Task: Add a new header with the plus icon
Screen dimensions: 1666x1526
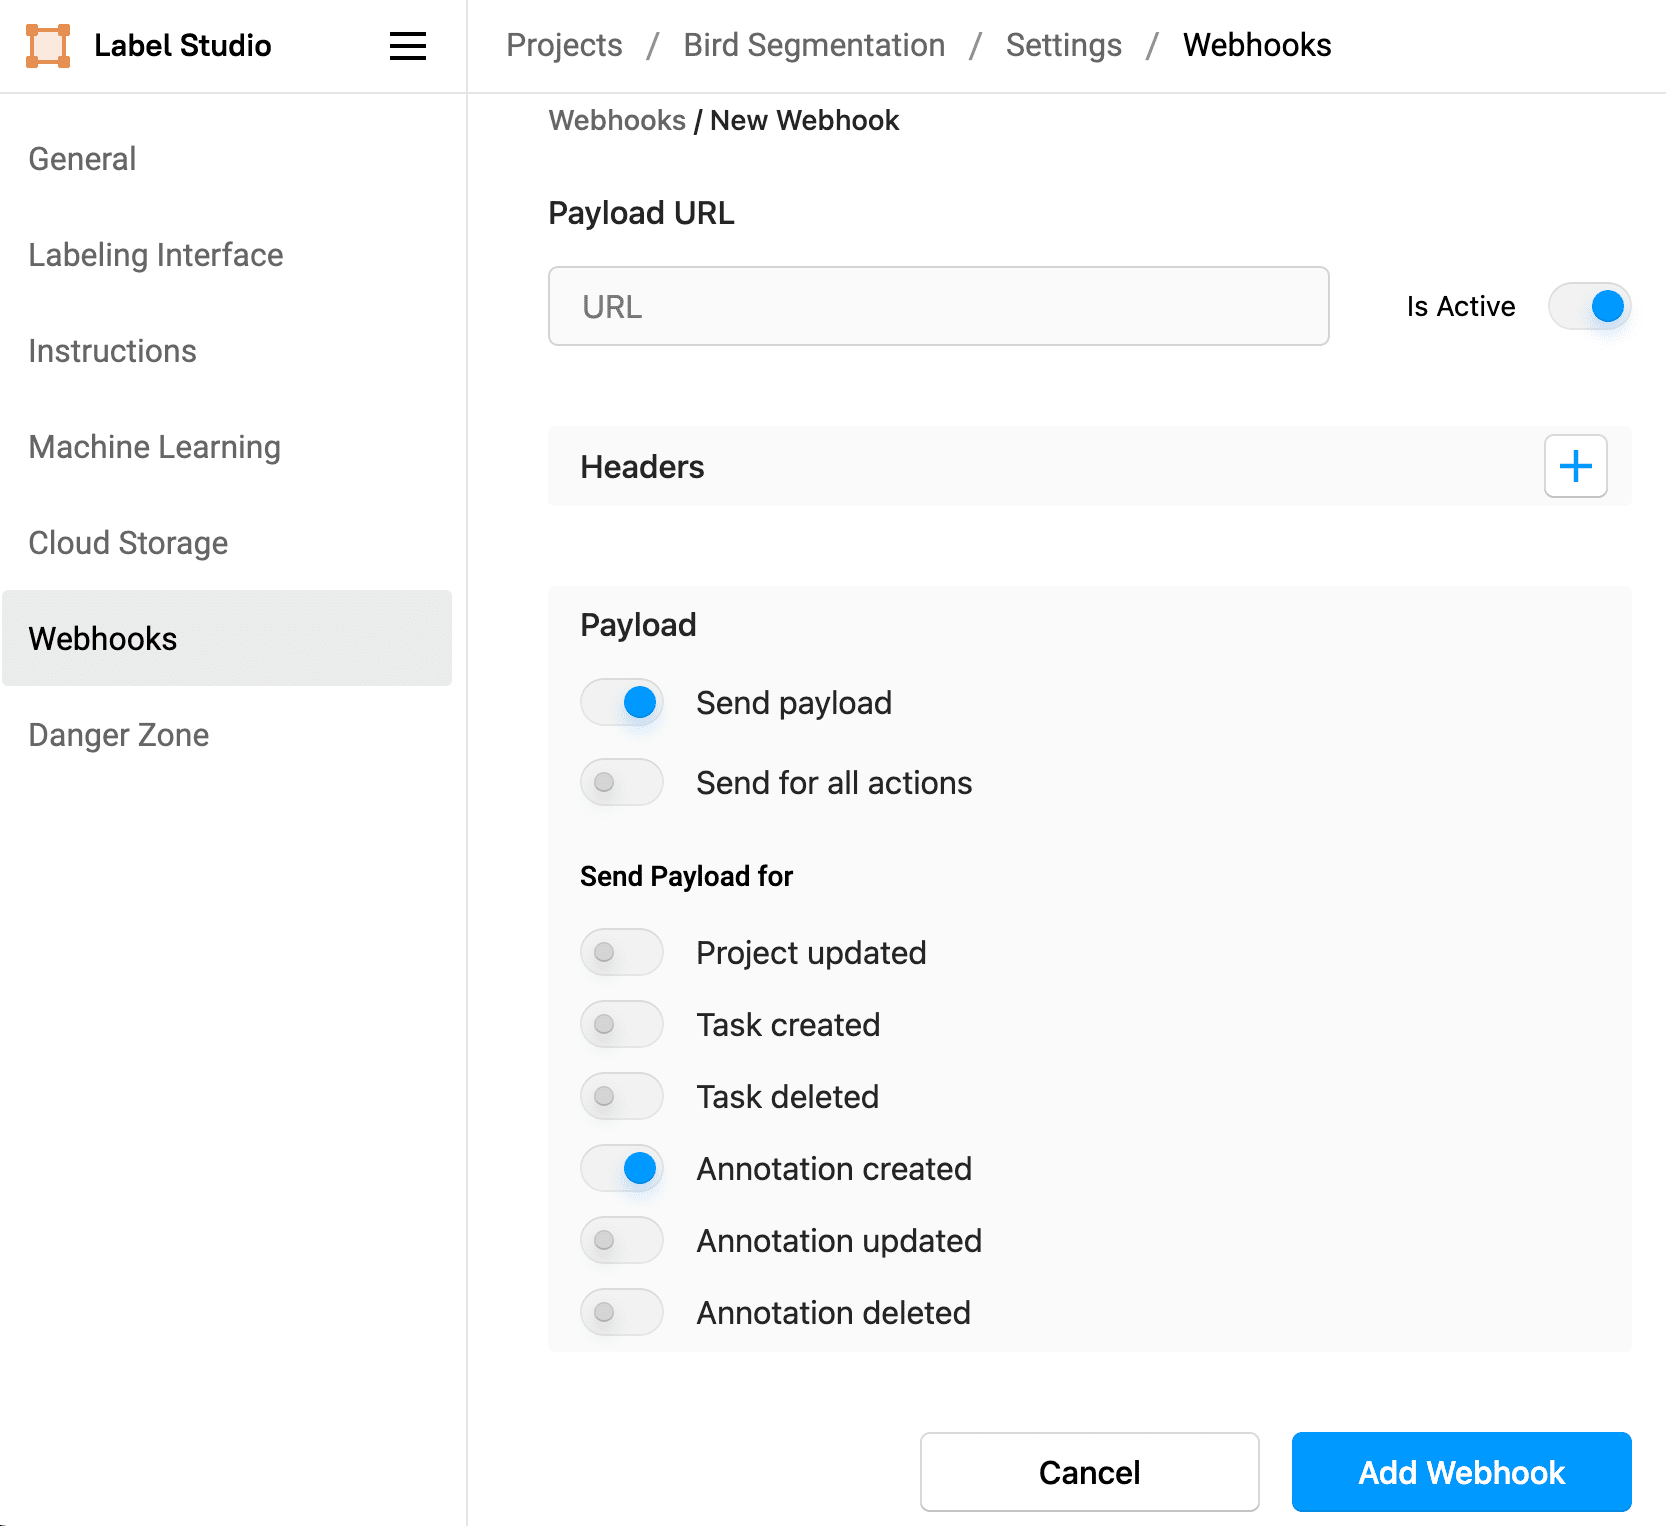Action: tap(1575, 466)
